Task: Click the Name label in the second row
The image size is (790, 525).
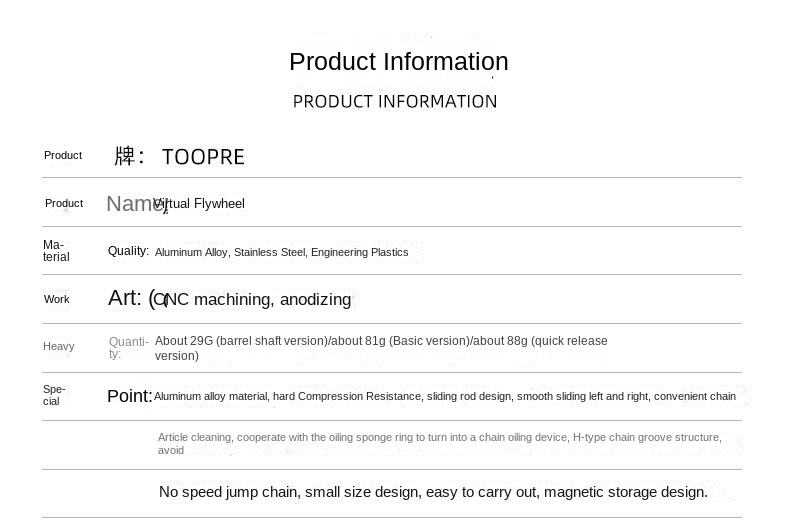Action: (x=137, y=204)
